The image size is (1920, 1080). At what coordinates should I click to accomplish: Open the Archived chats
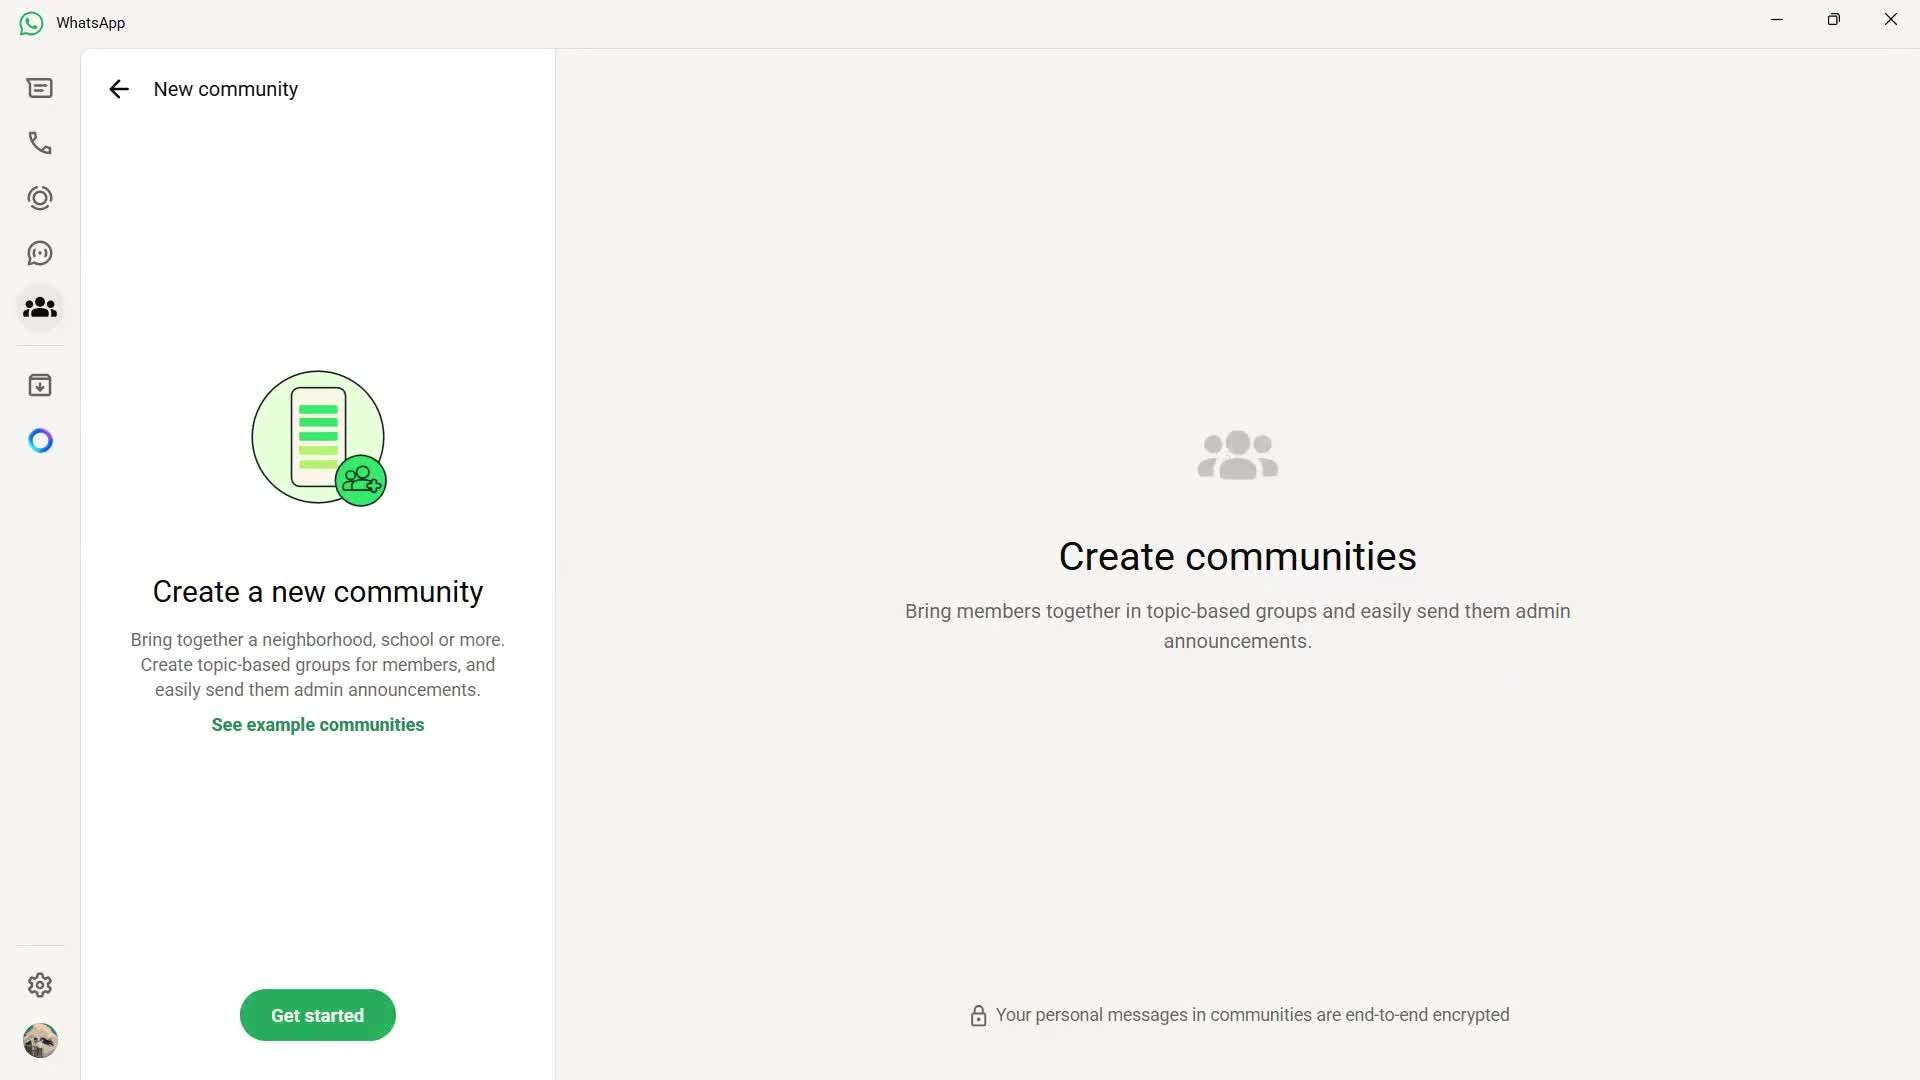tap(40, 385)
